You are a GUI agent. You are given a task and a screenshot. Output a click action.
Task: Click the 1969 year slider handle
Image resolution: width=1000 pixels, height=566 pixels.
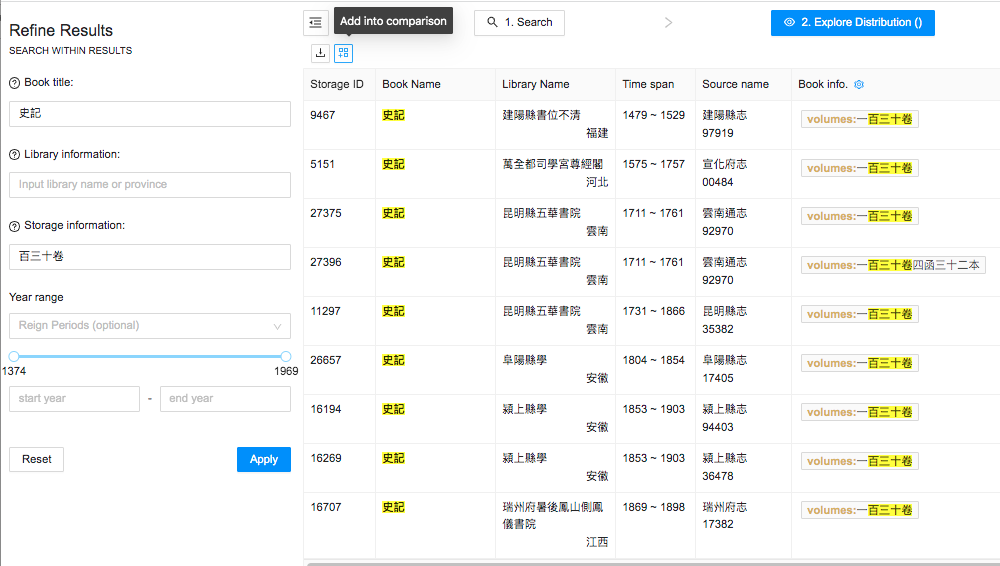286,356
